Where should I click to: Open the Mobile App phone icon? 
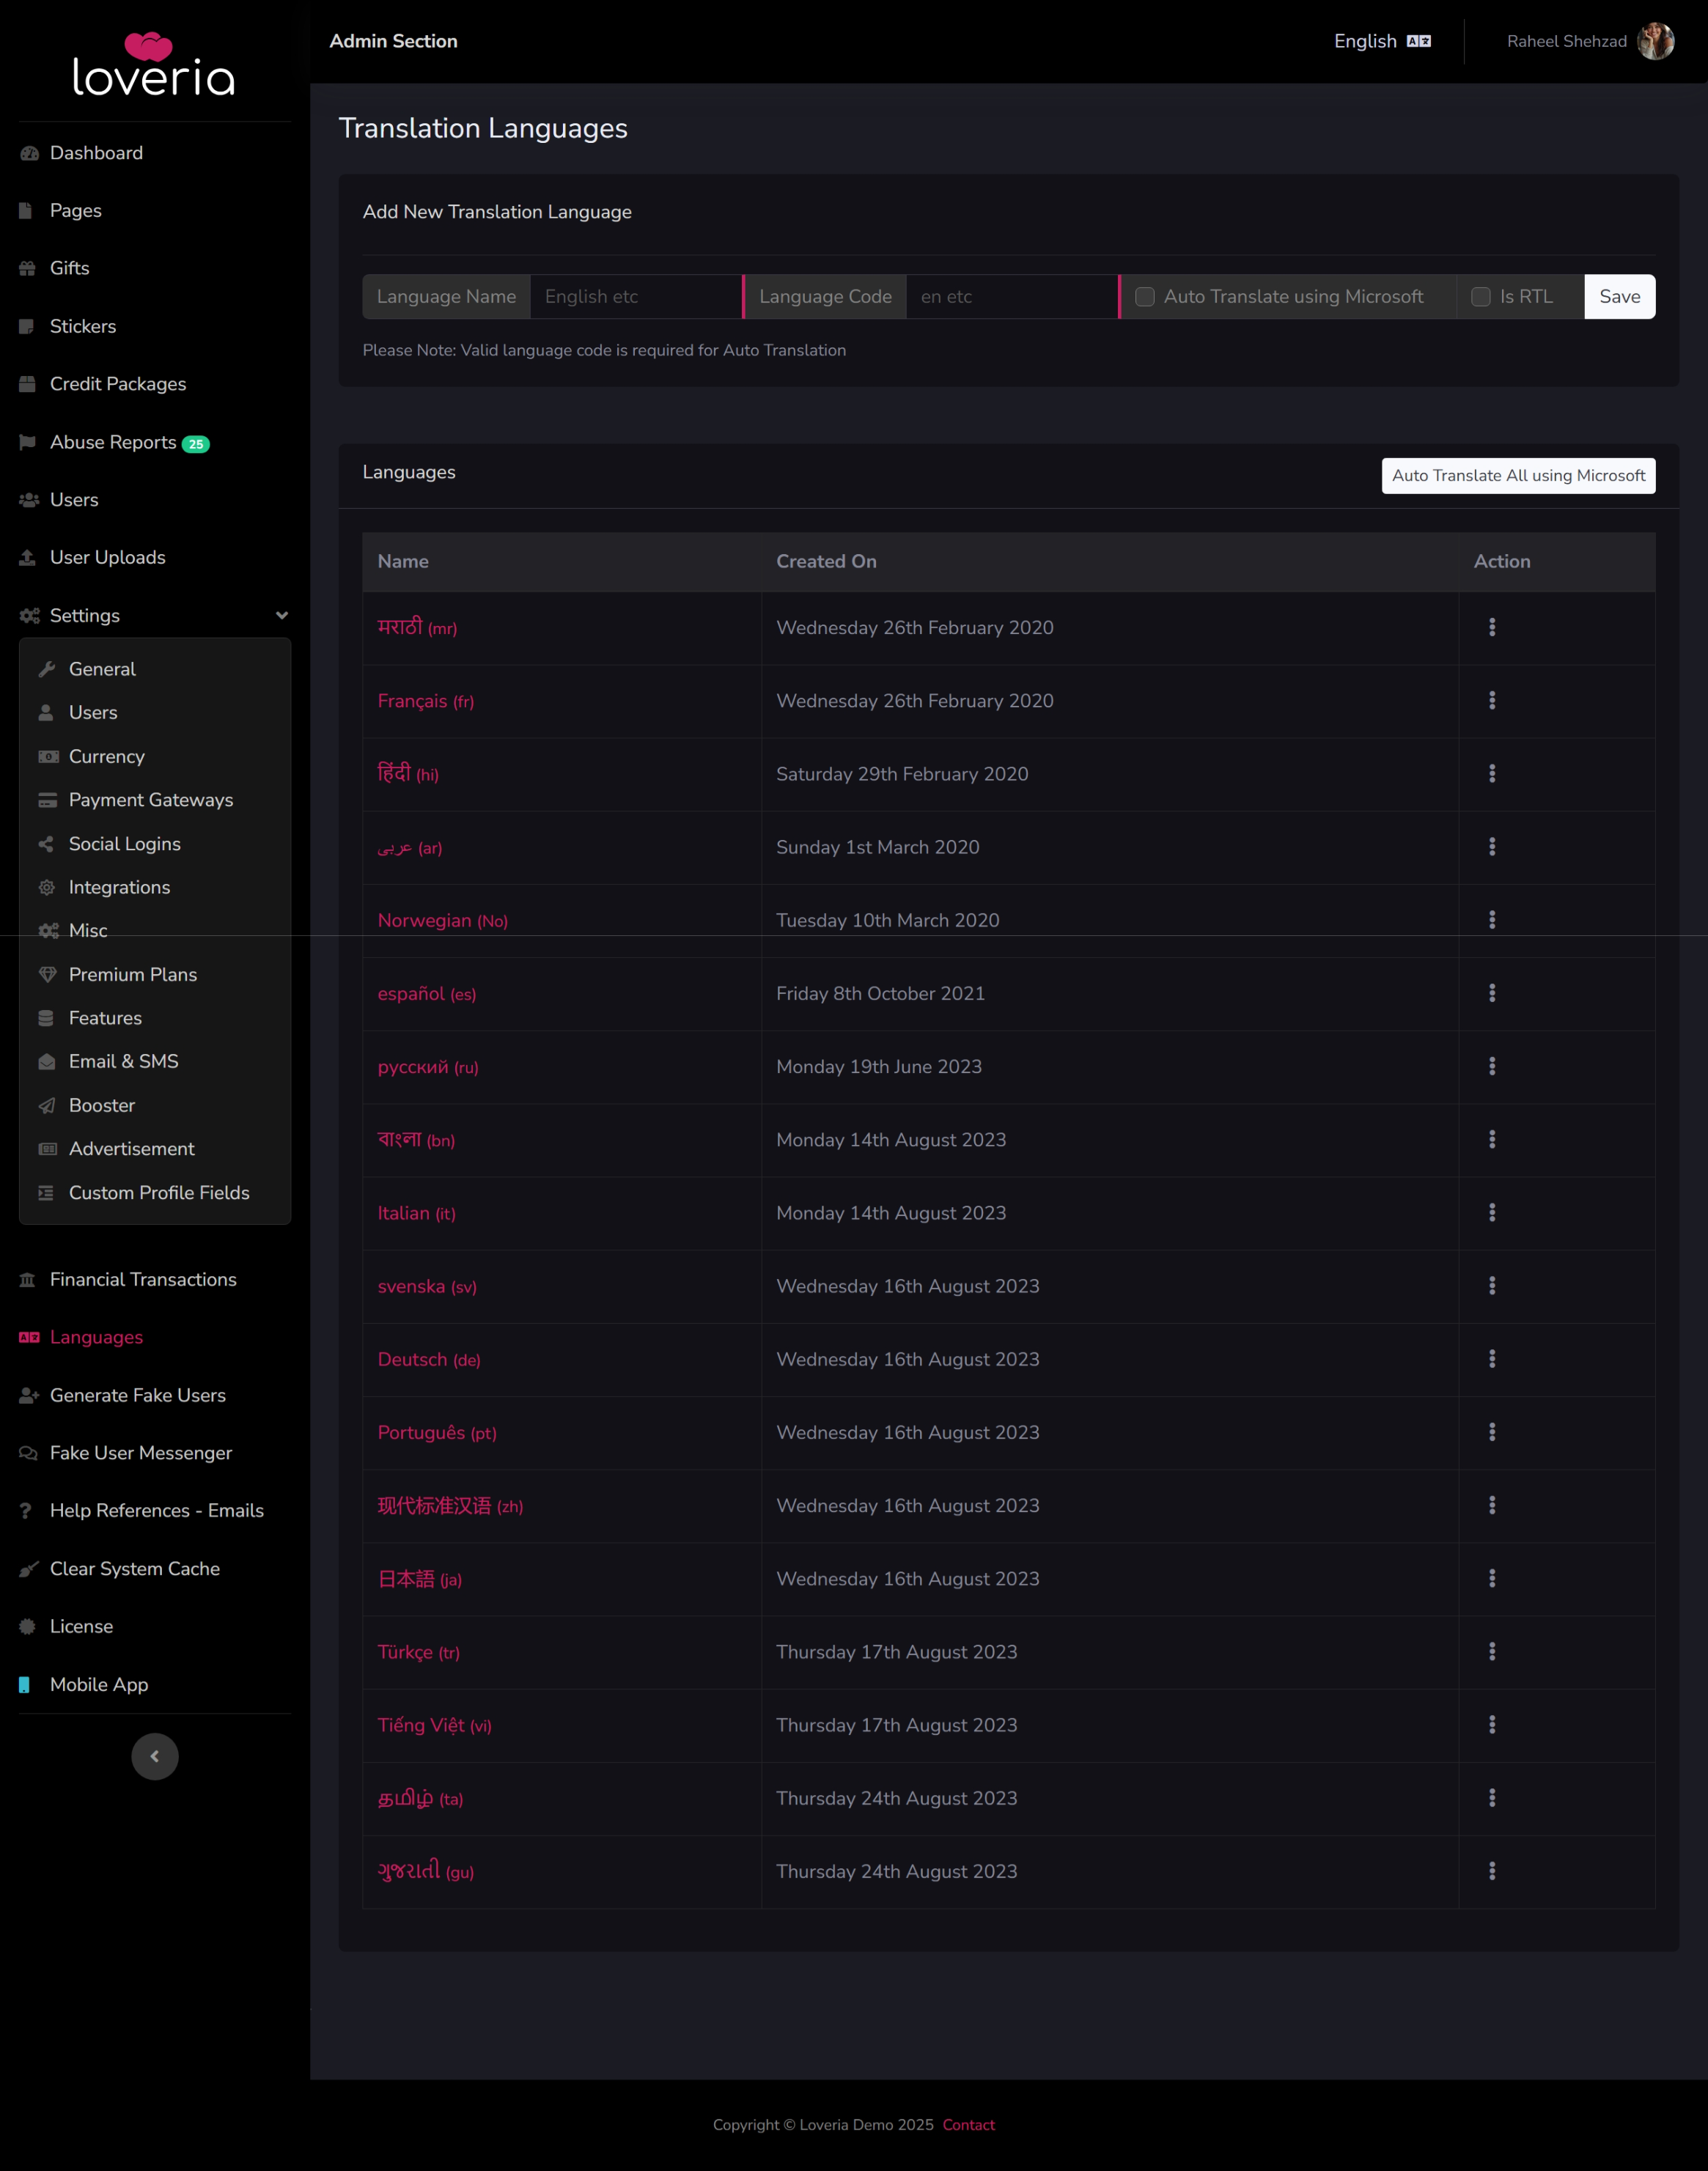click(x=25, y=1684)
